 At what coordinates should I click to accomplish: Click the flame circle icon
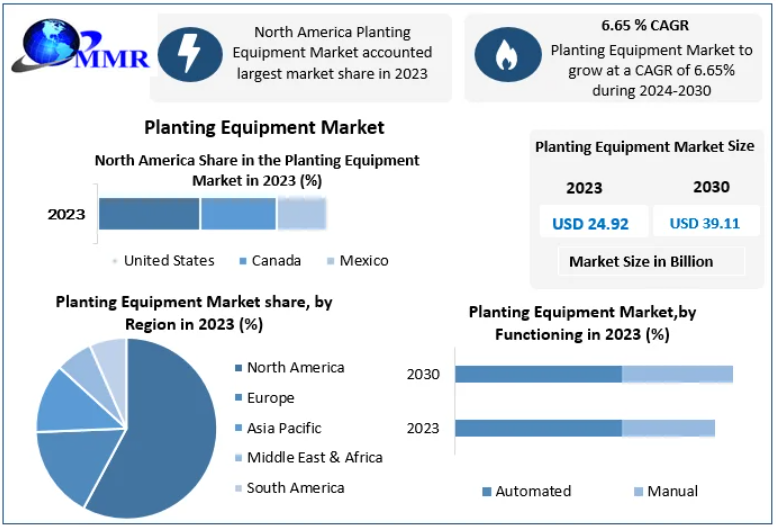click(x=507, y=55)
